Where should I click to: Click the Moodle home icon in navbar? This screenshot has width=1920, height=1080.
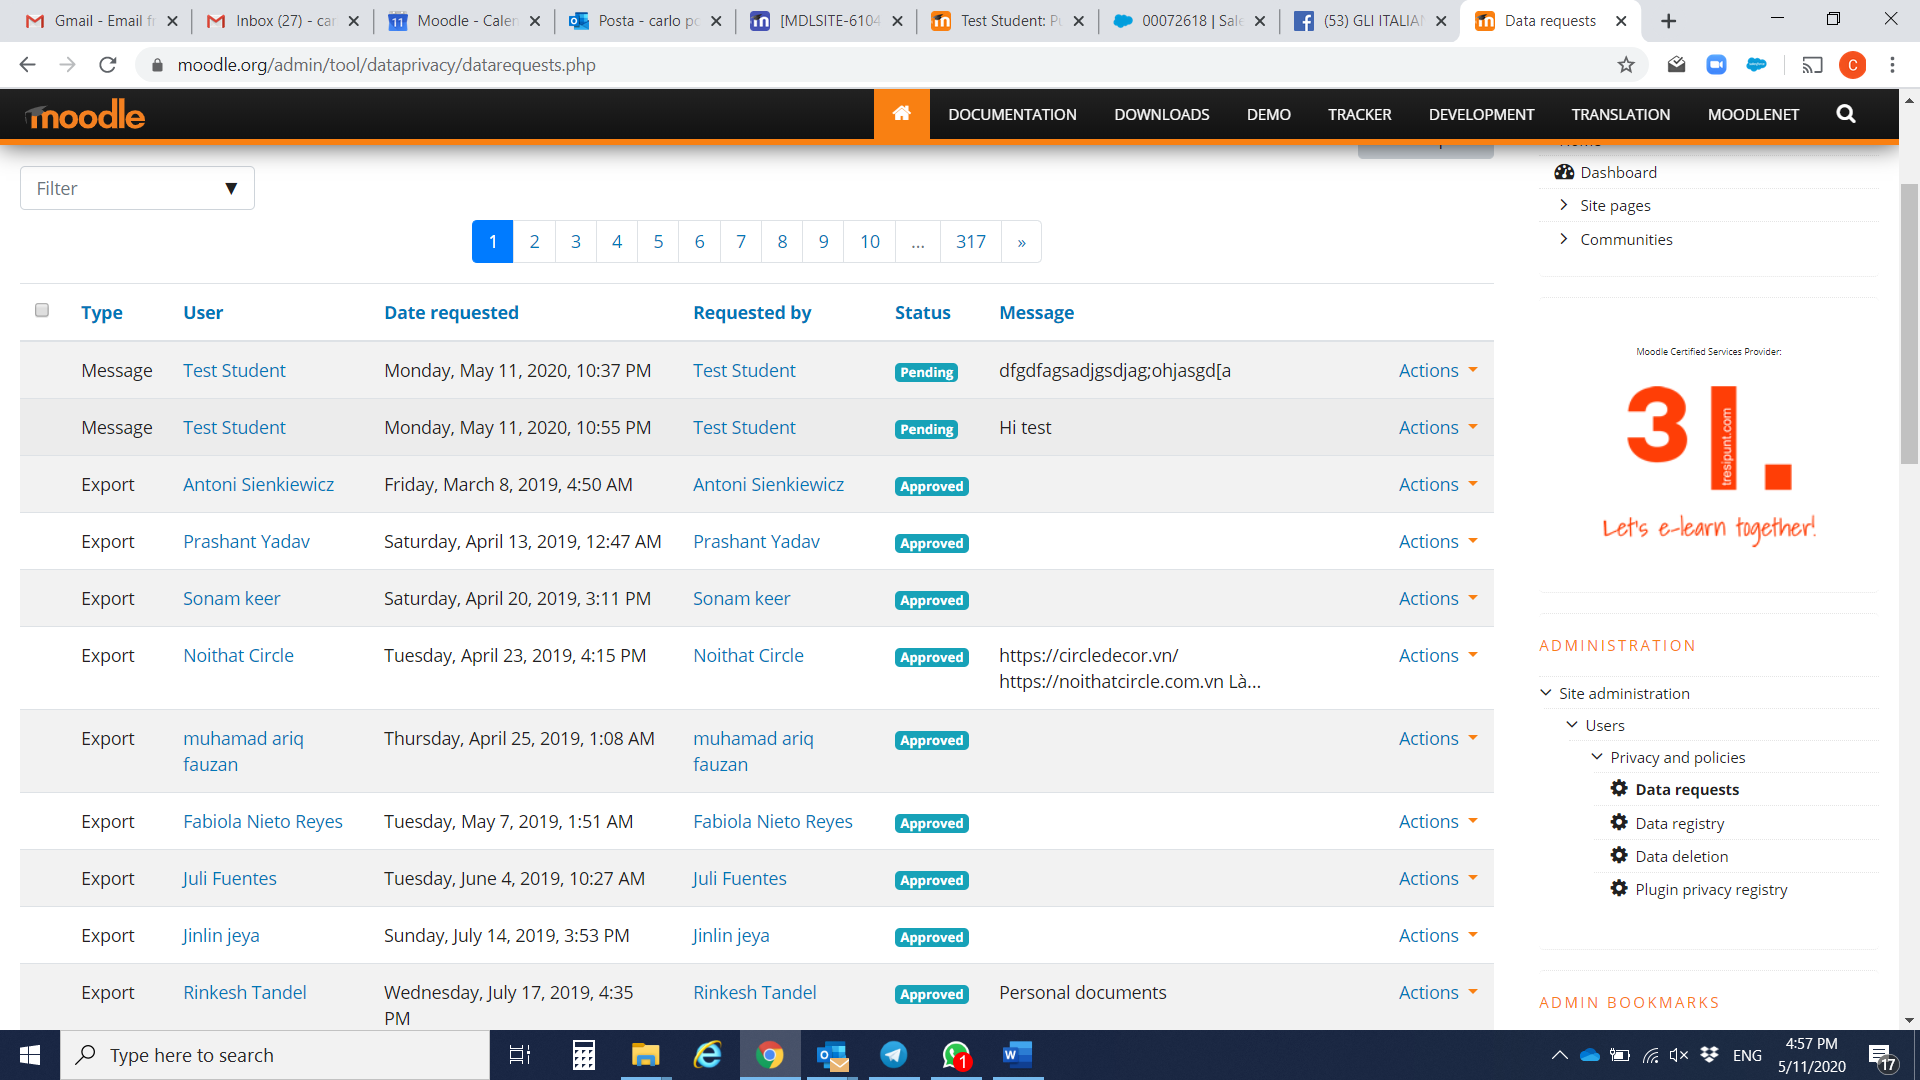click(x=902, y=114)
